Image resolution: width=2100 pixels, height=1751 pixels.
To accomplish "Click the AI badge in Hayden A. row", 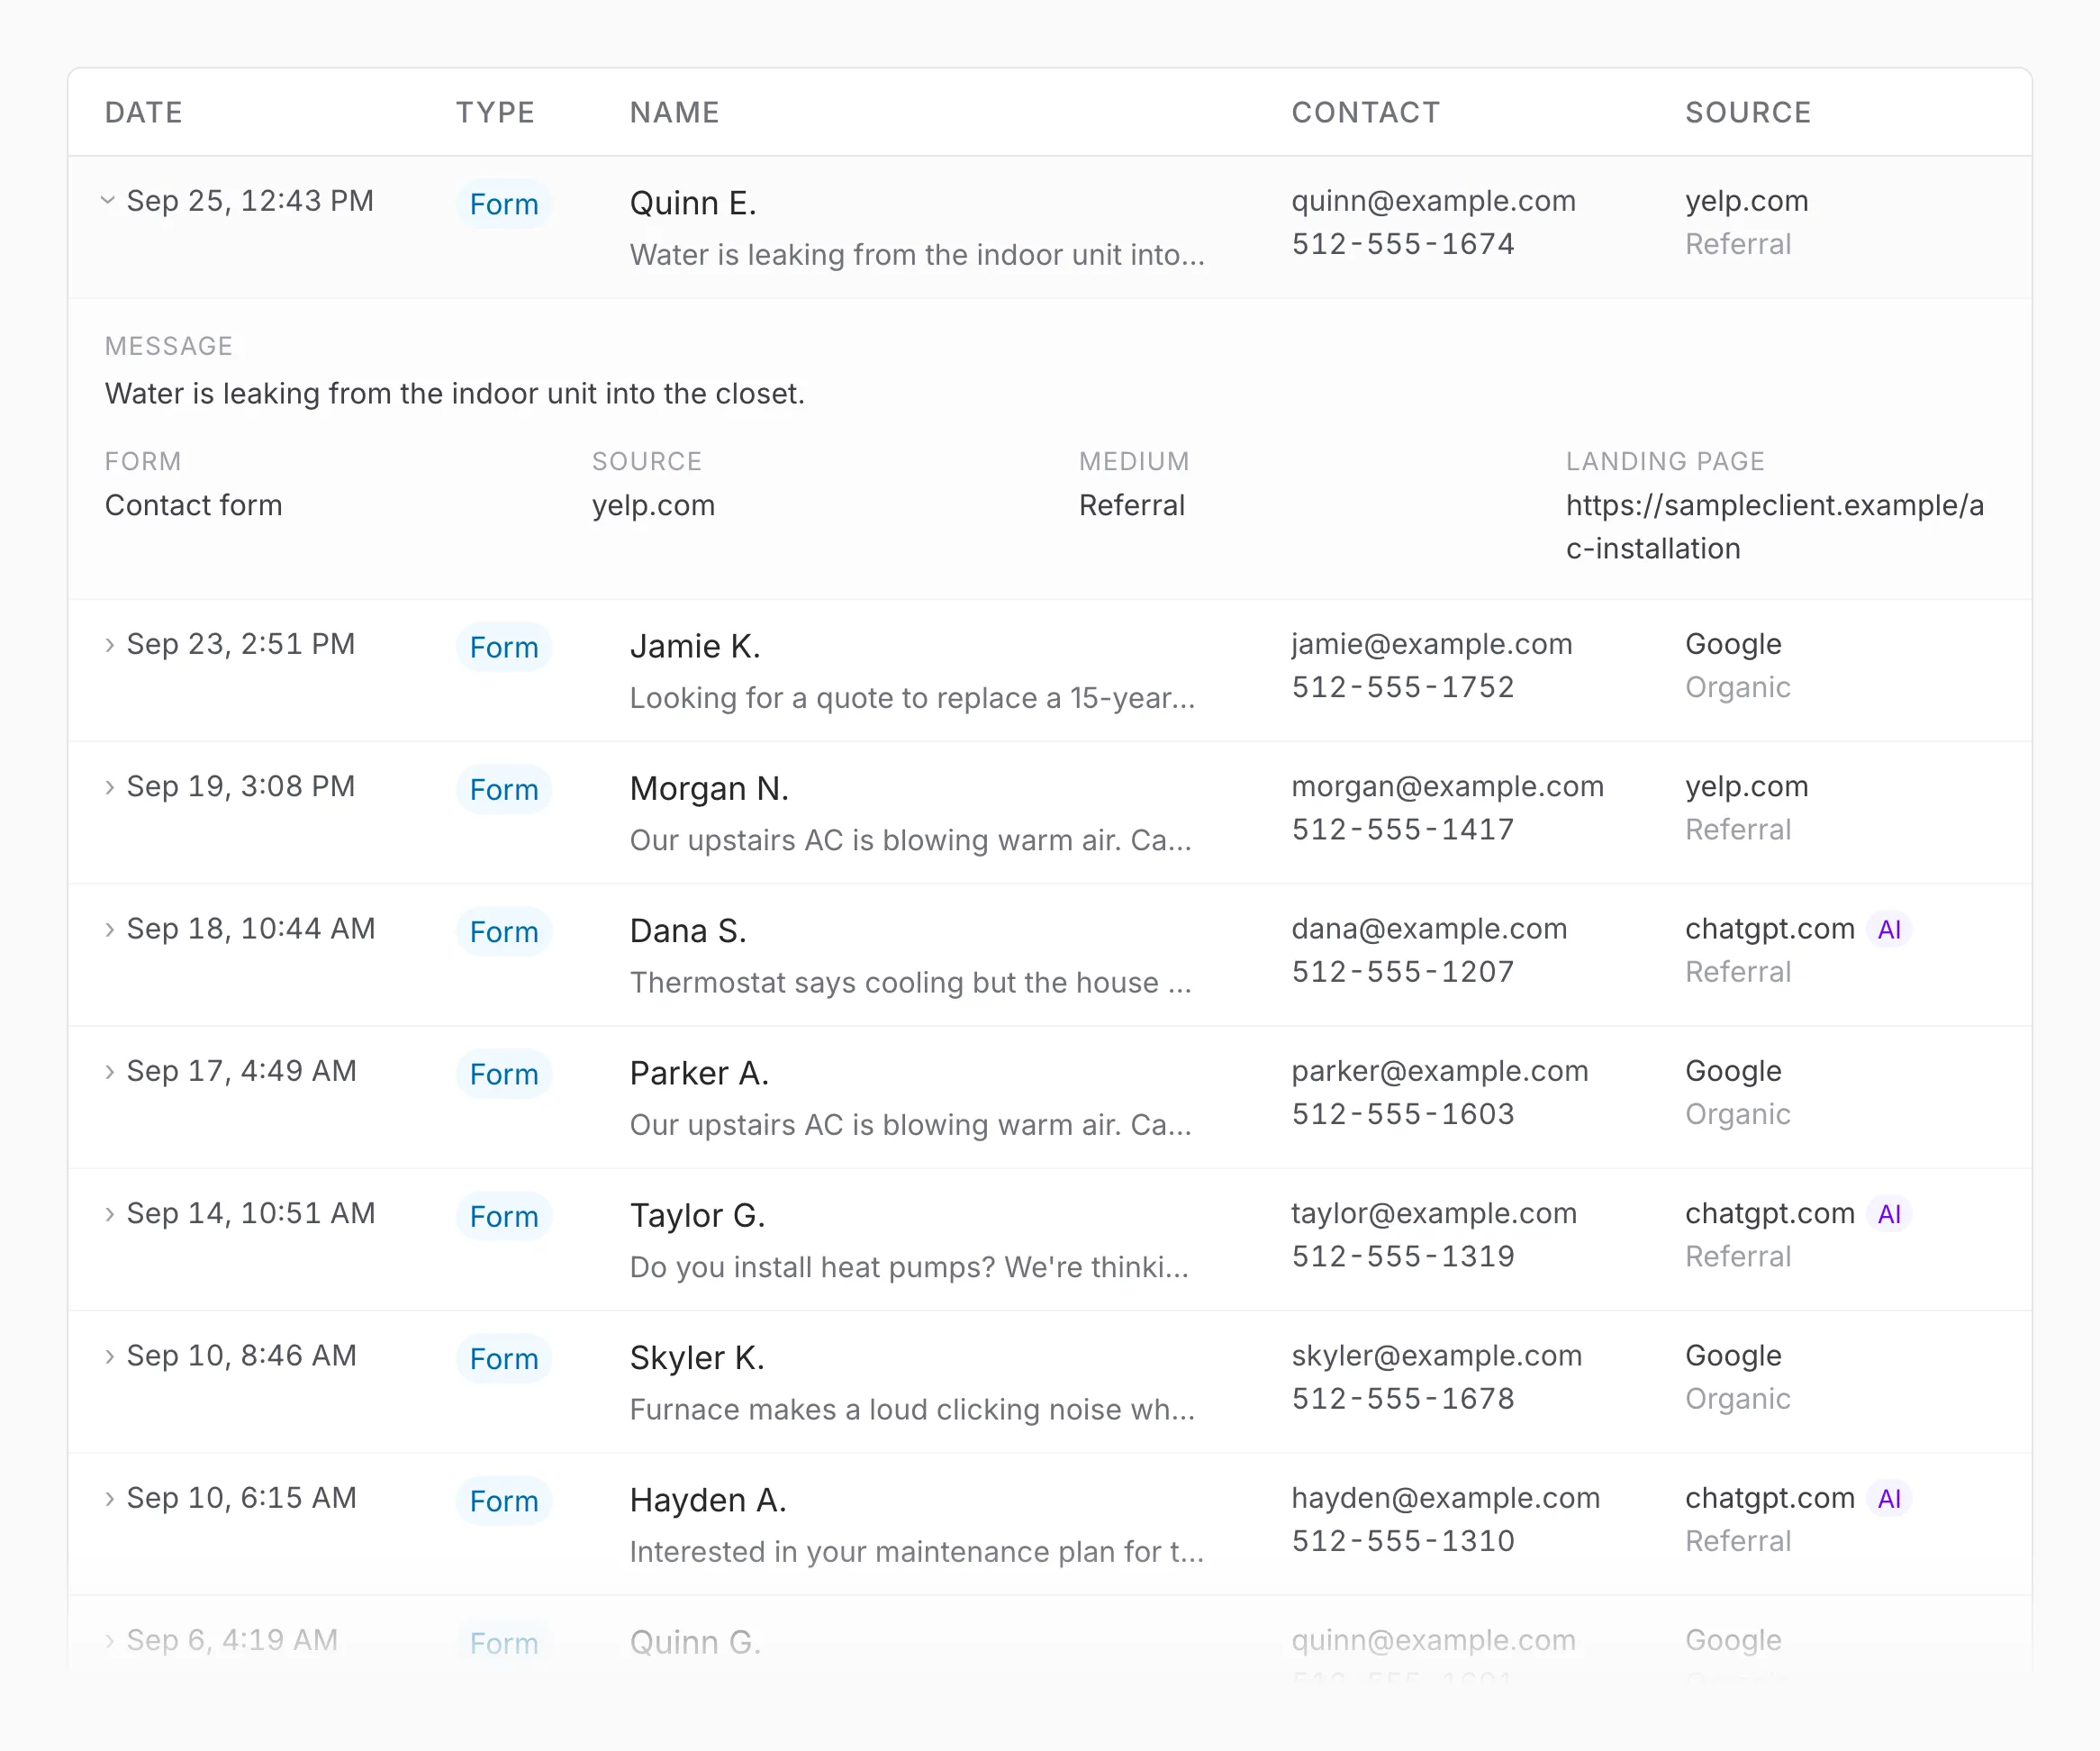I will 1889,1499.
